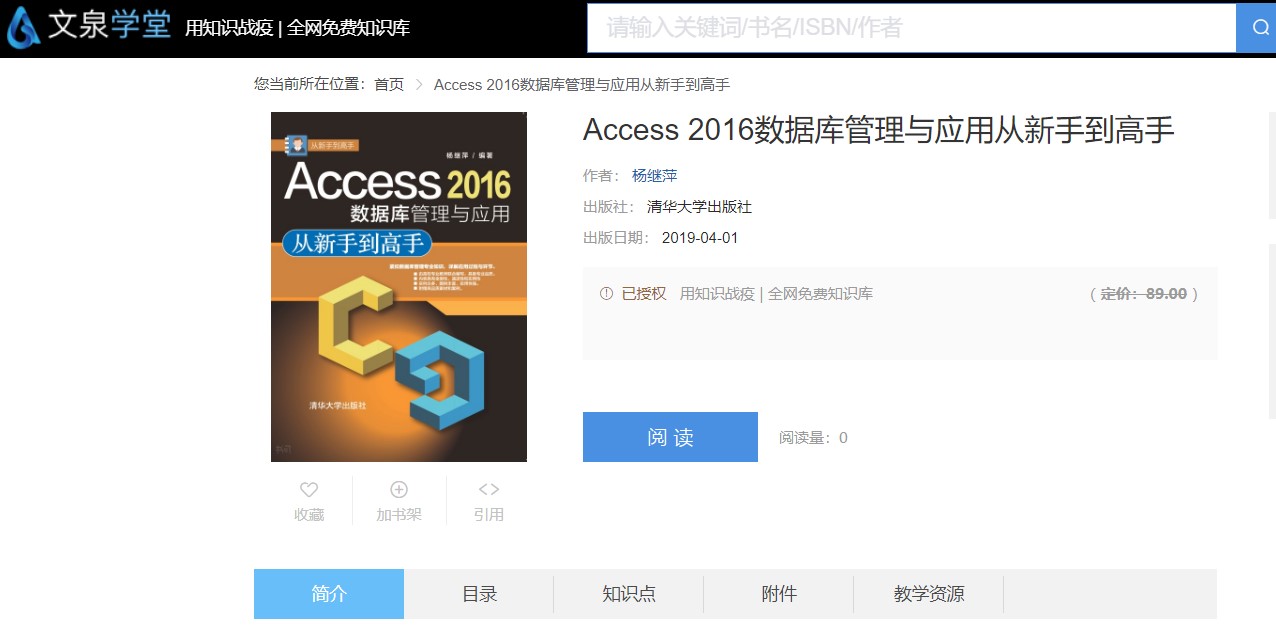
Task: Open the 知识点 tab
Action: tap(629, 594)
